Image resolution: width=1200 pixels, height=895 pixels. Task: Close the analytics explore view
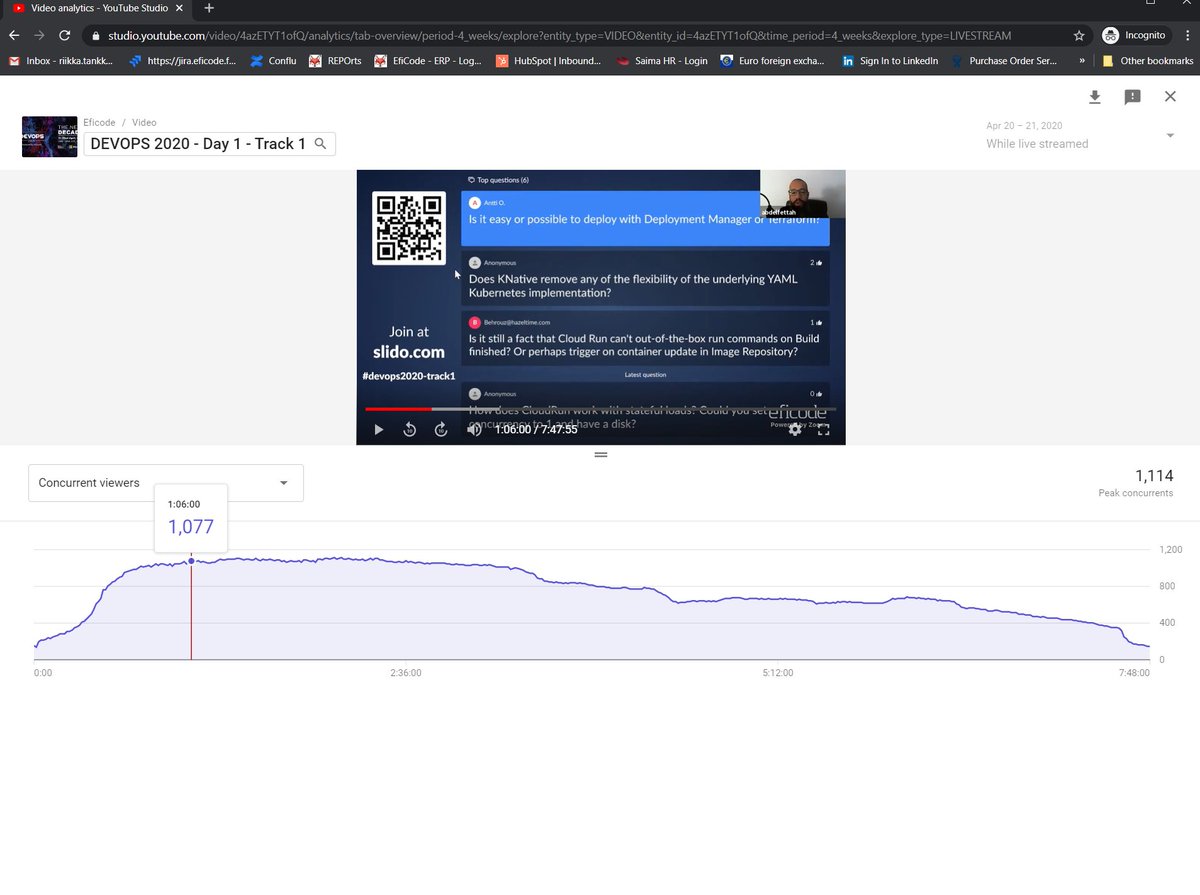(1170, 97)
